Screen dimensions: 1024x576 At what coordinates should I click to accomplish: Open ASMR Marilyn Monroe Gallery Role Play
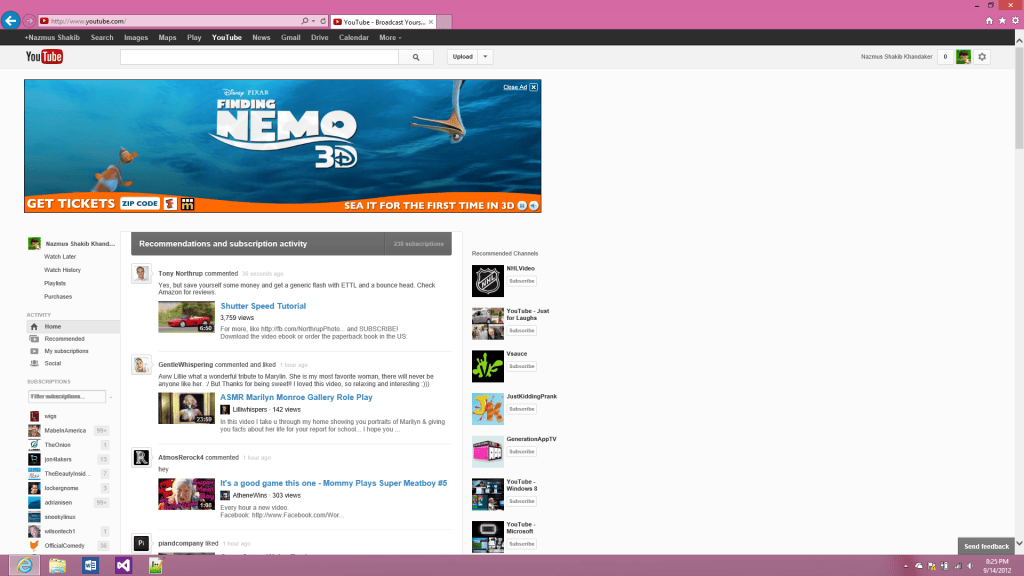pos(296,397)
